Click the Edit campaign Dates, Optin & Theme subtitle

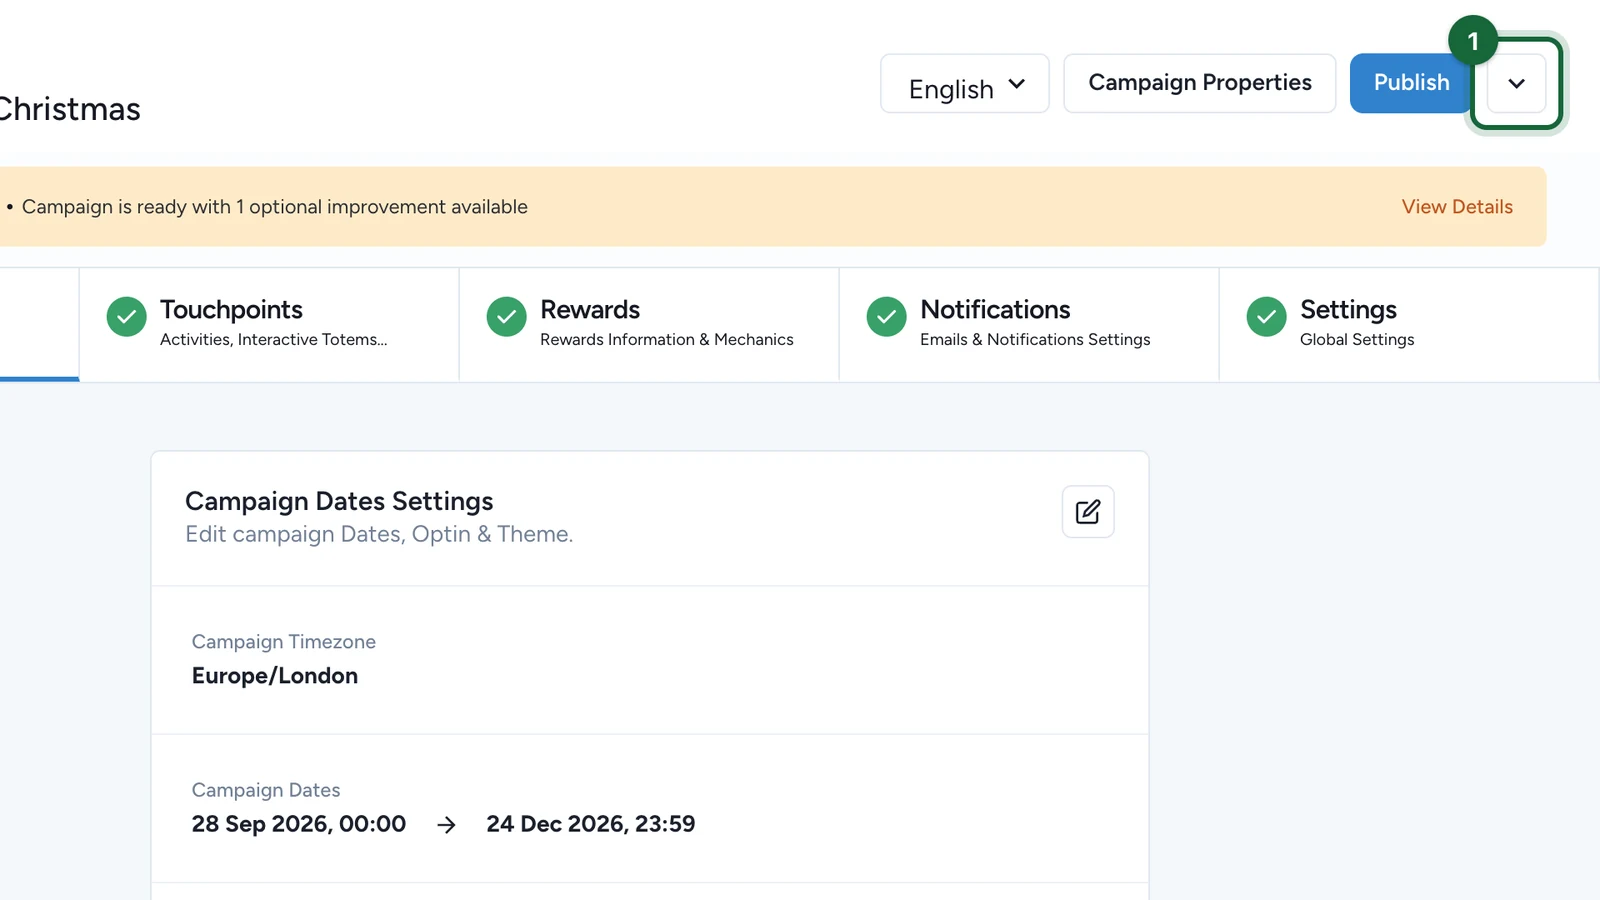379,534
